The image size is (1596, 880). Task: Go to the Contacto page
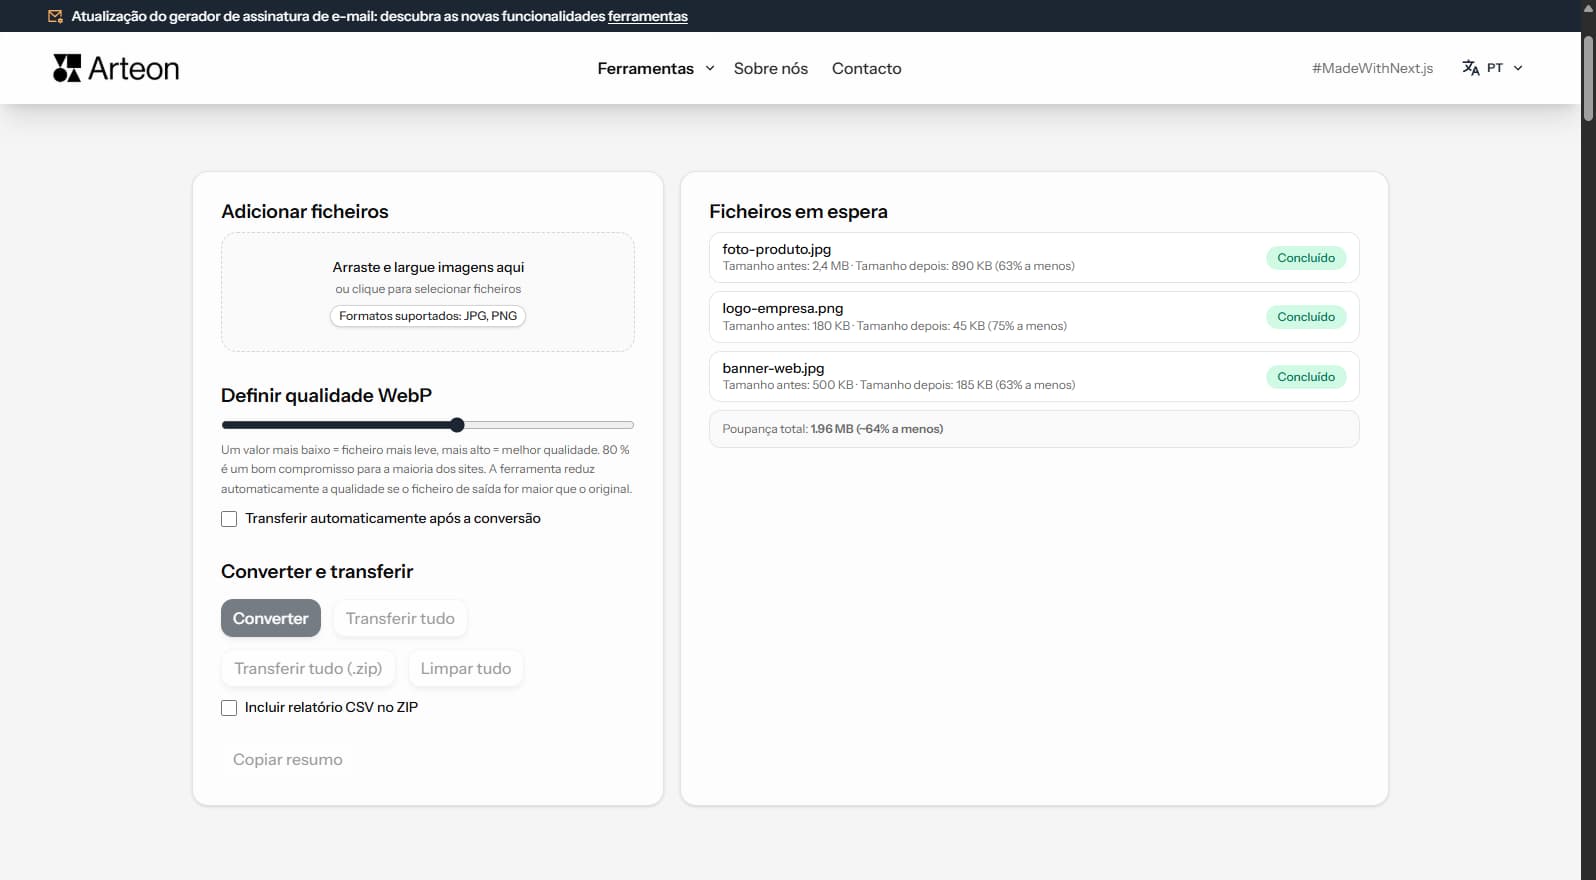866,68
